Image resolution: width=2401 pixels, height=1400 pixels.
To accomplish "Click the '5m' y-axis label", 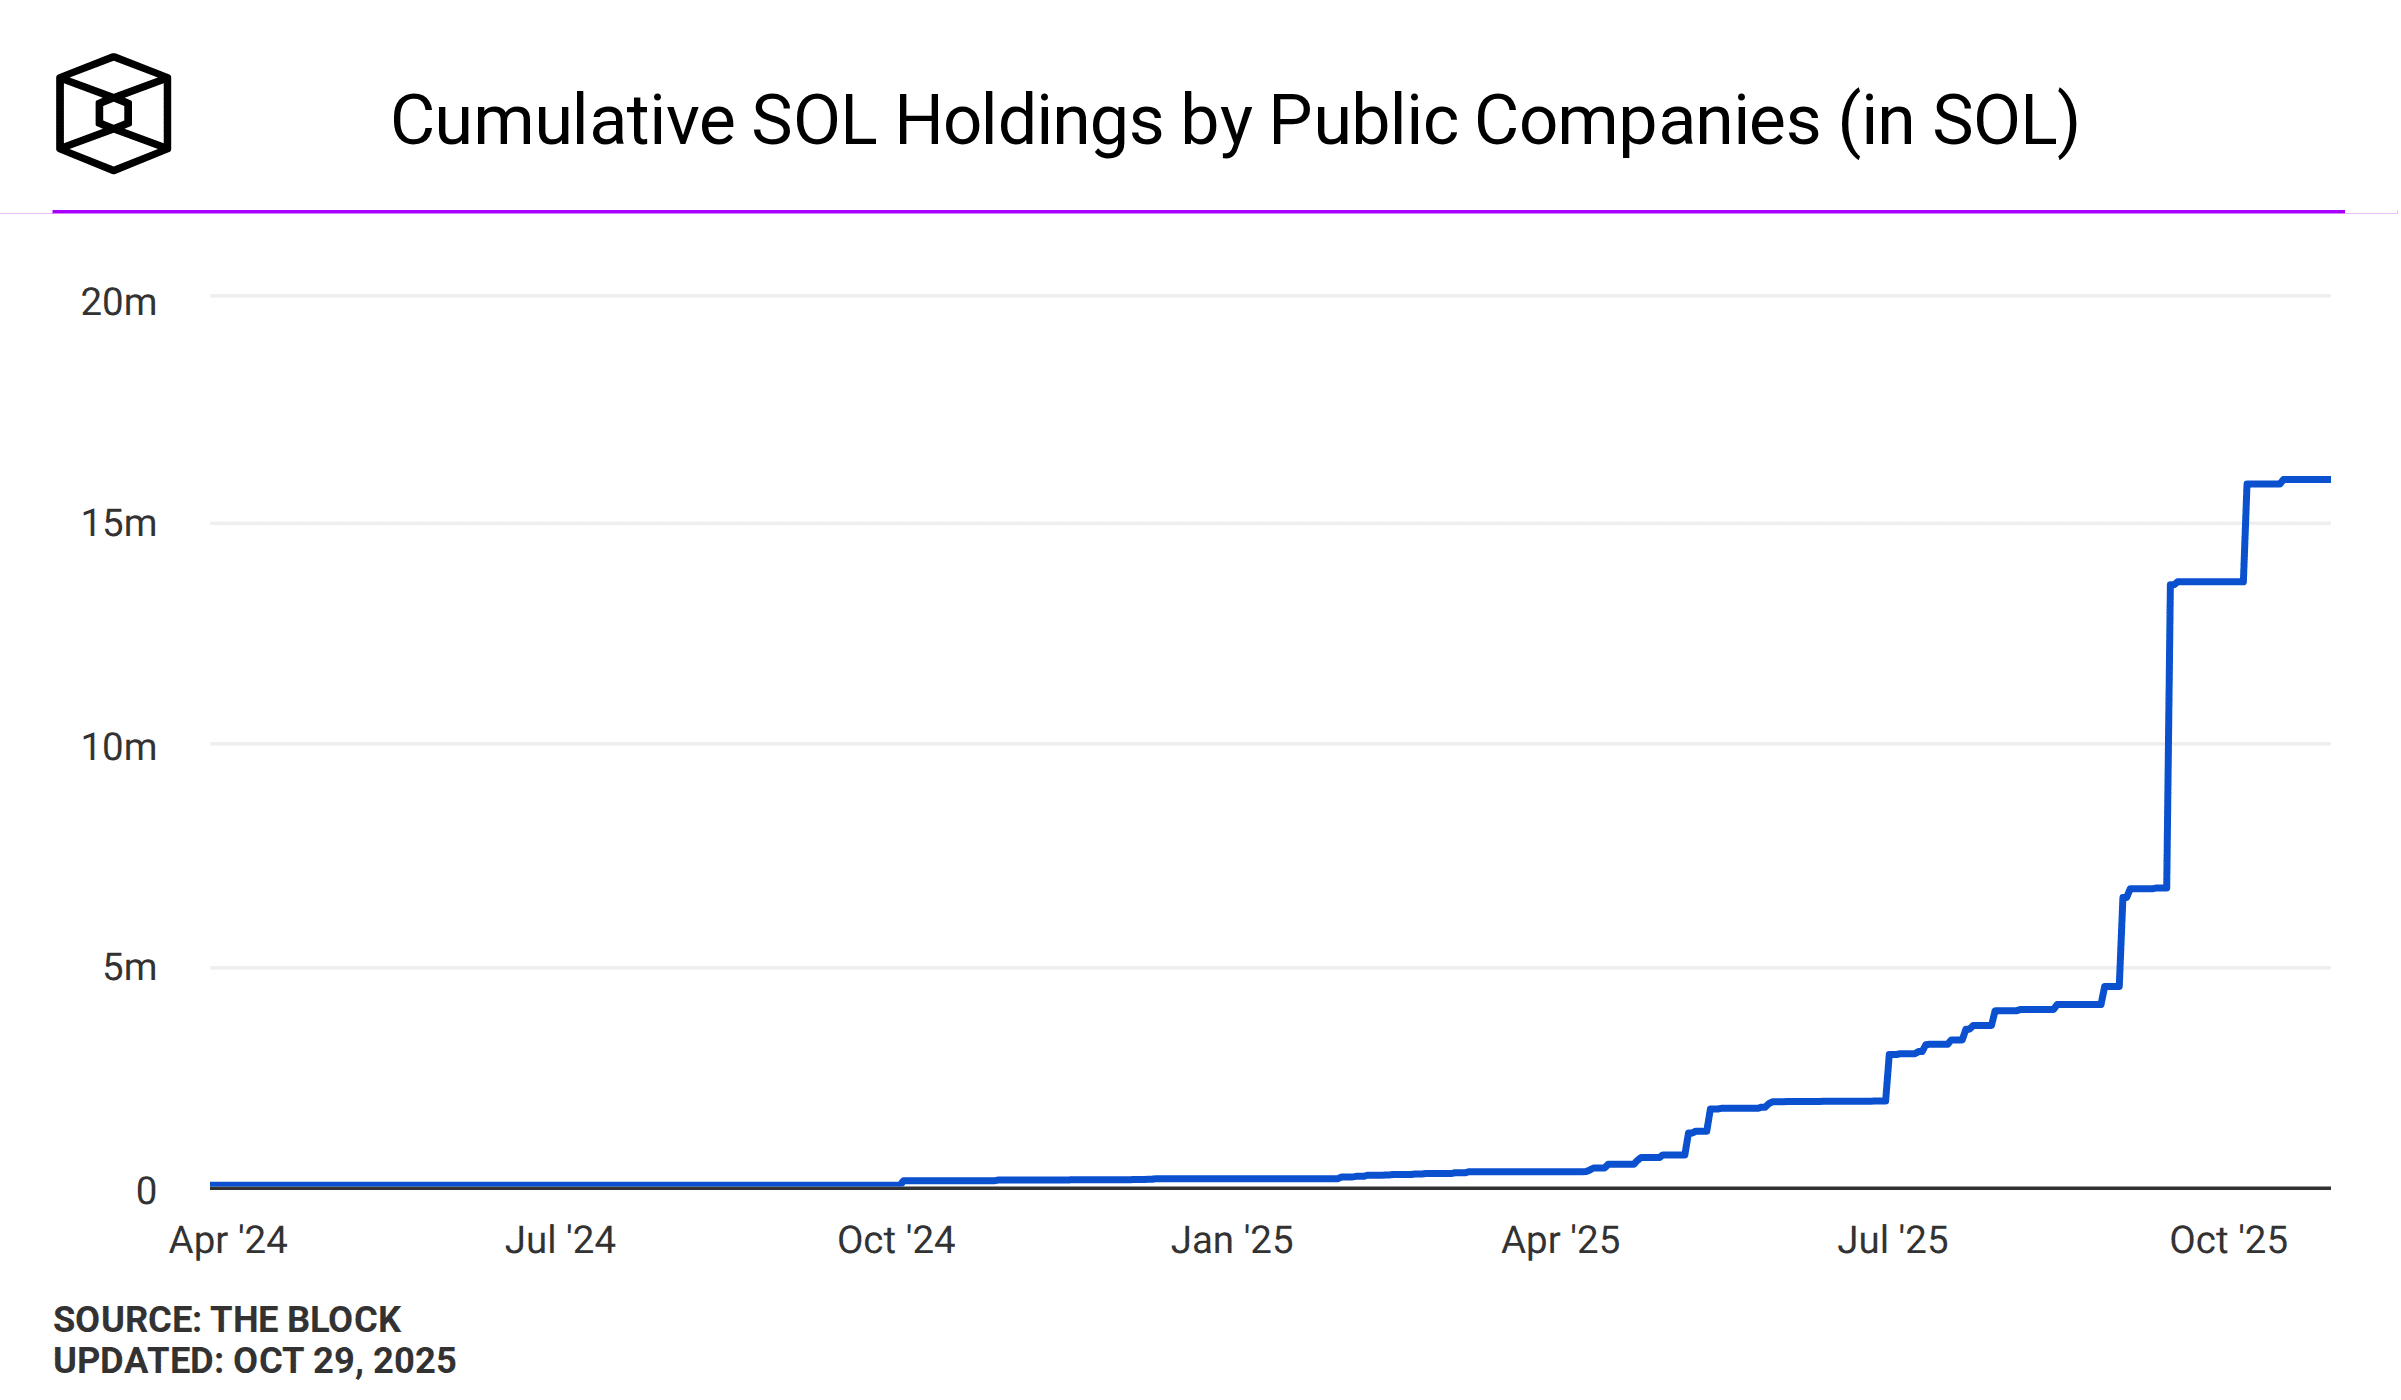I will [131, 967].
